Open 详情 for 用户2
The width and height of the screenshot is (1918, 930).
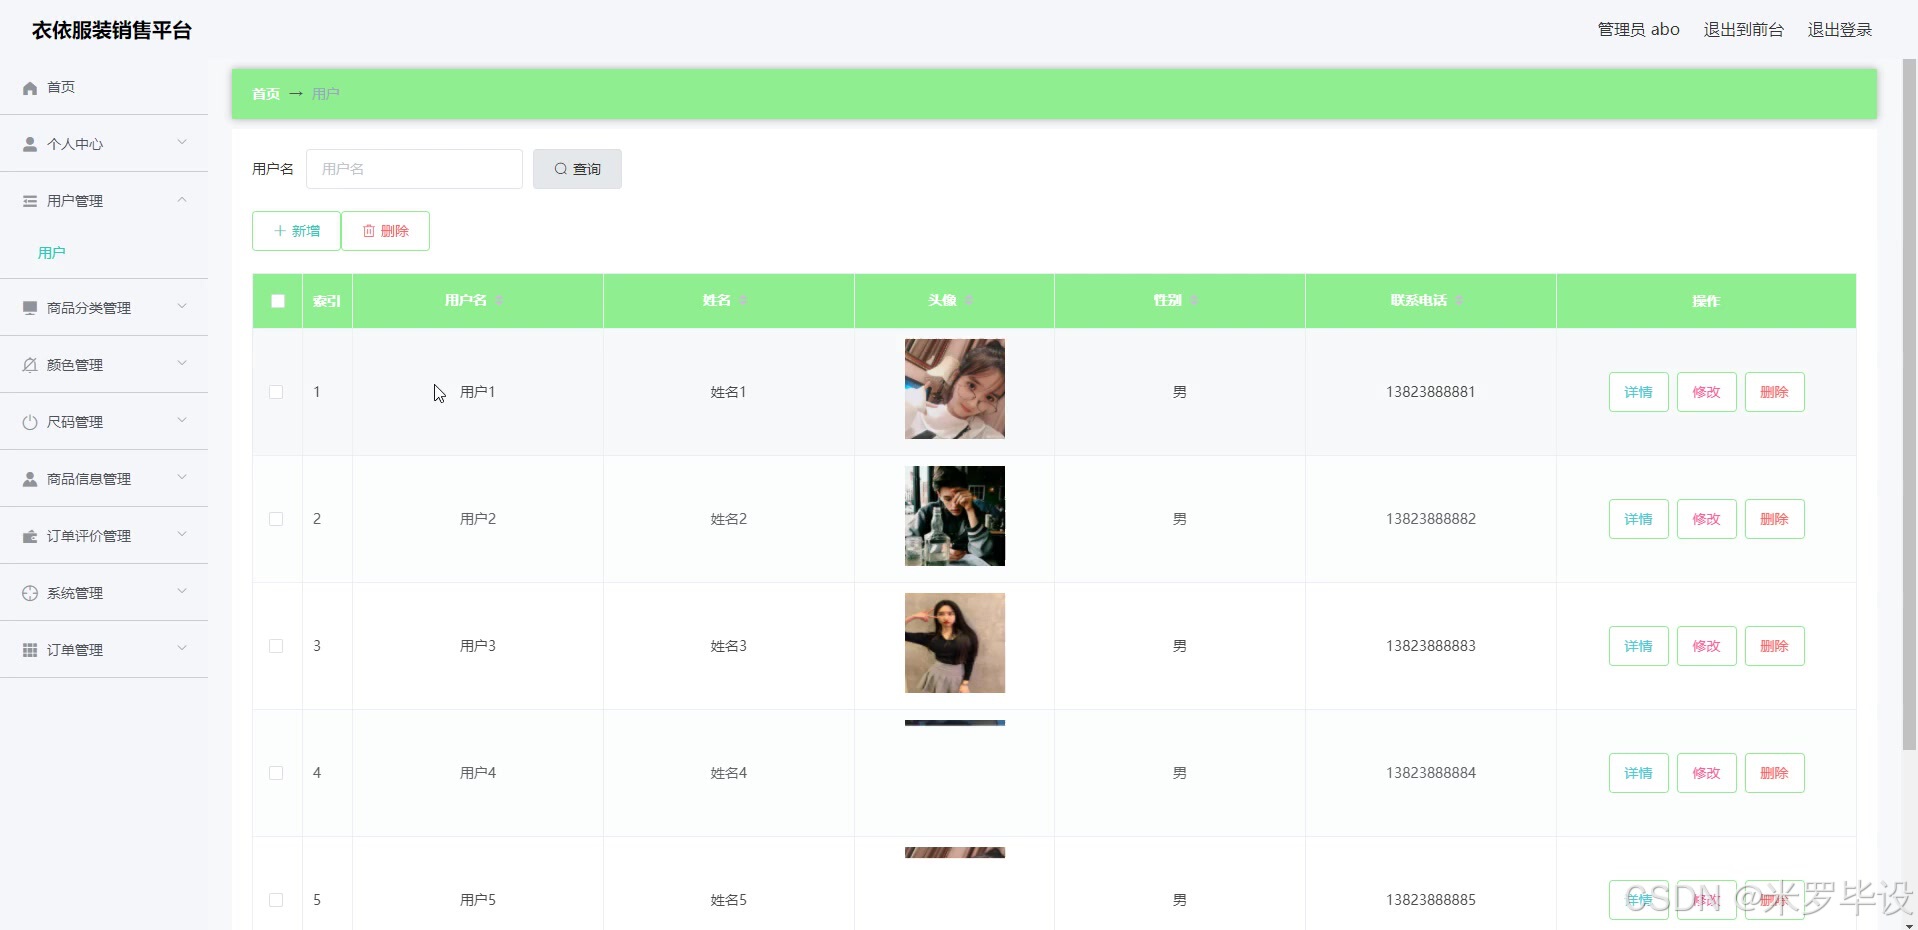pos(1638,519)
